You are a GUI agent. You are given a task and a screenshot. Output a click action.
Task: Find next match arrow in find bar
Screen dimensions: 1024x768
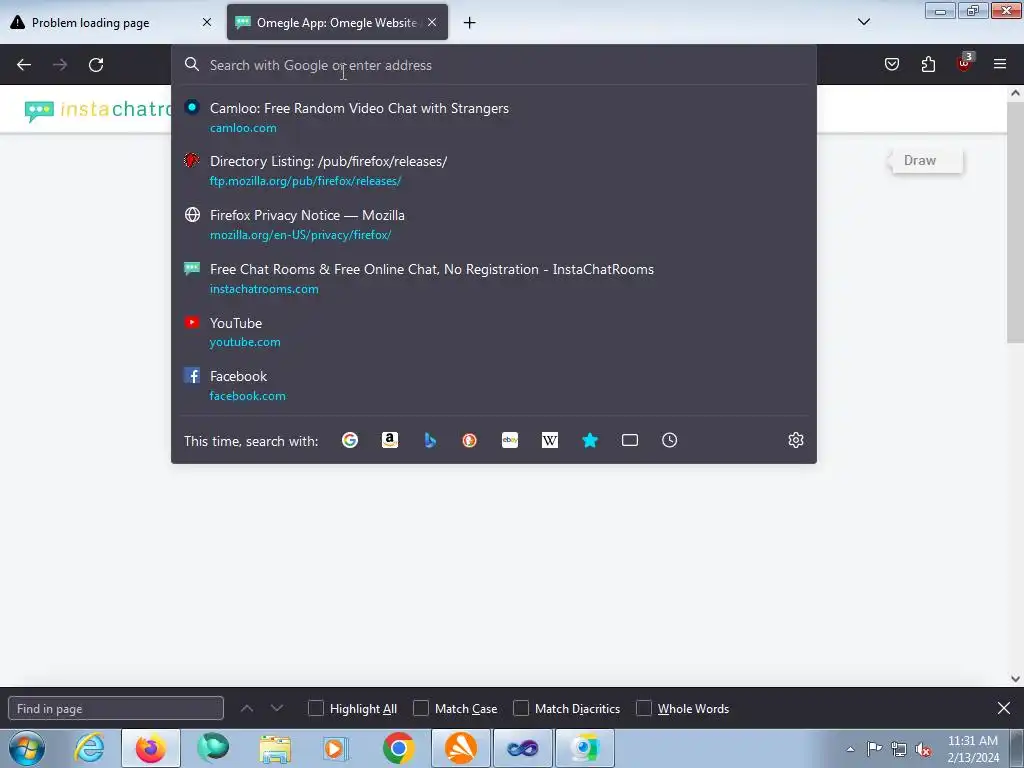[277, 708]
